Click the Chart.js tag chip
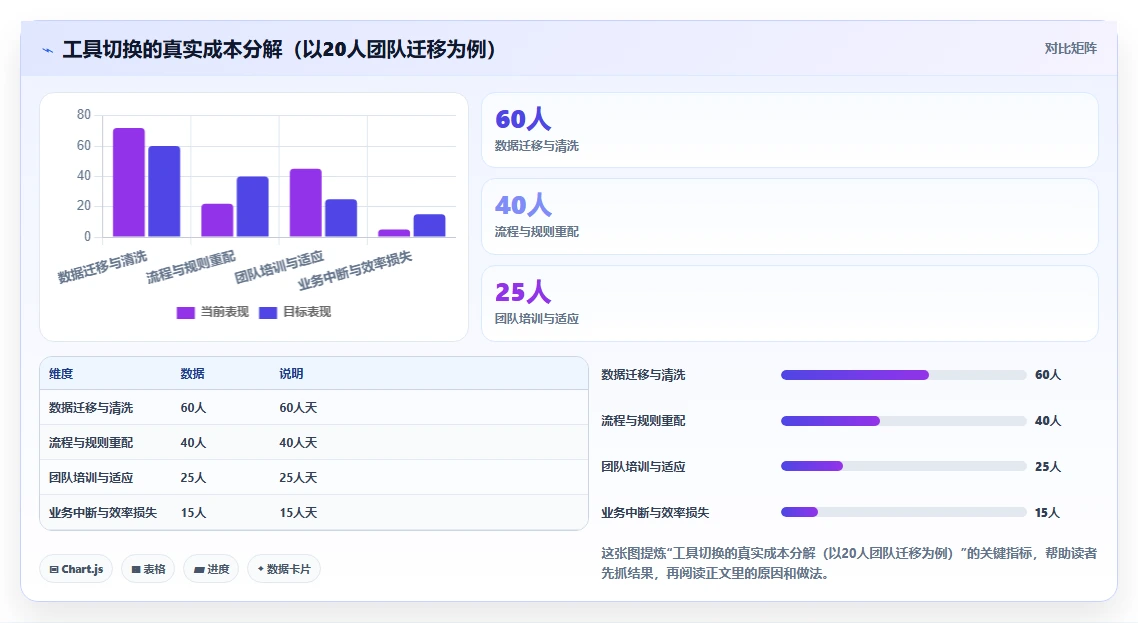This screenshot has height=623, width=1138. click(76, 569)
